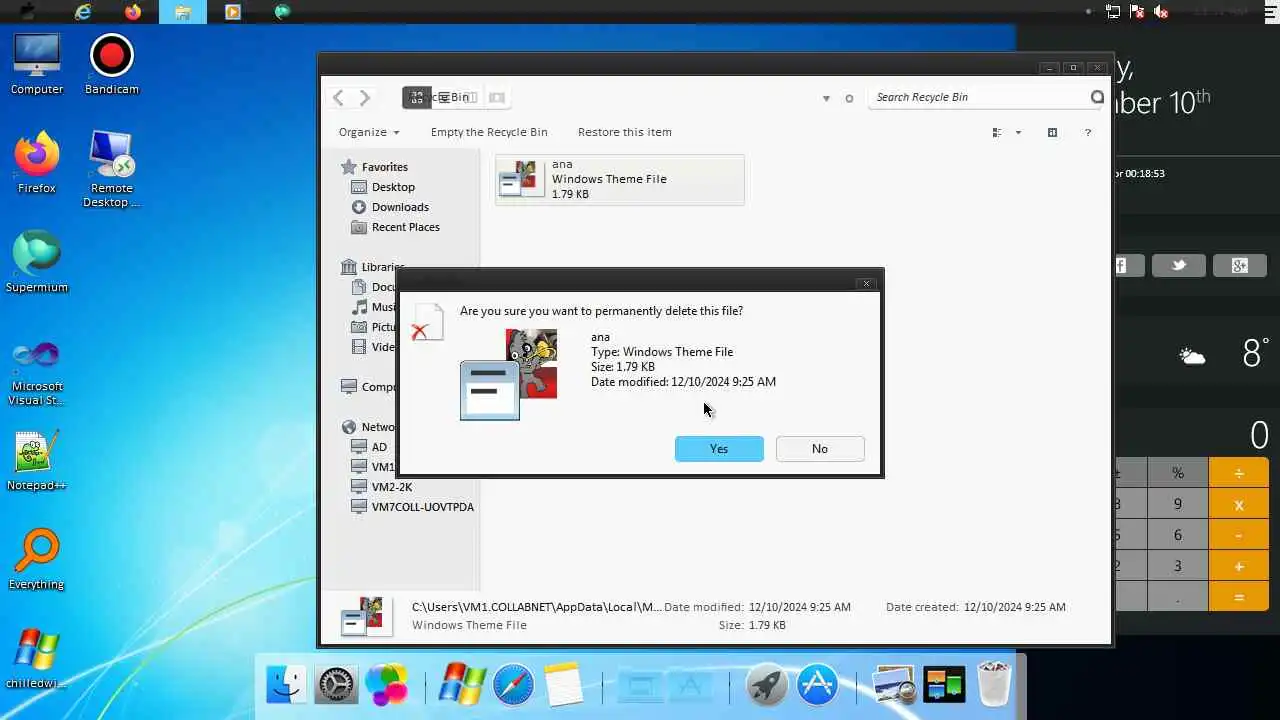Open Finder from the dock
This screenshot has height=720, width=1280.
[x=286, y=685]
